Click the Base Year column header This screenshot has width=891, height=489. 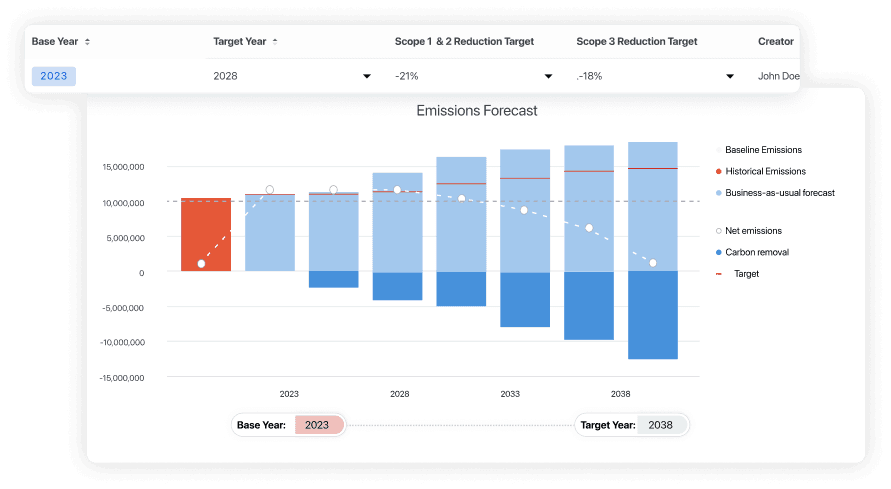pyautogui.click(x=54, y=42)
